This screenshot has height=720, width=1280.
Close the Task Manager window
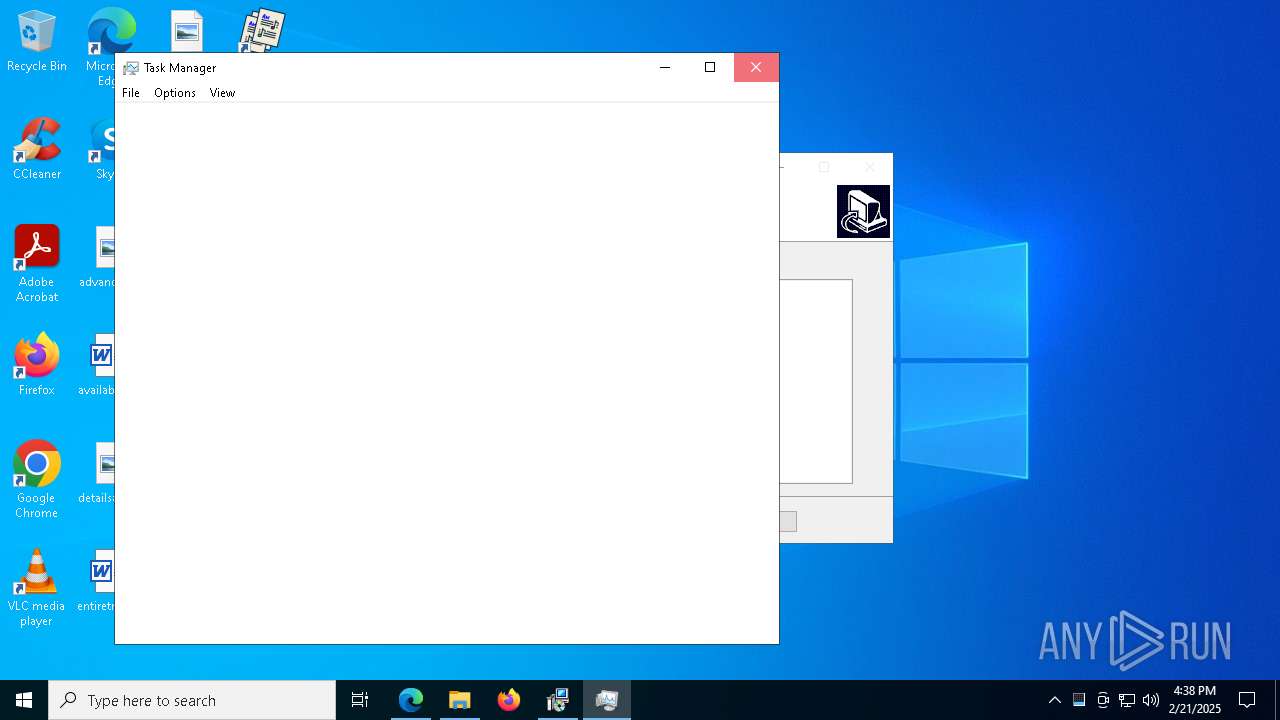click(756, 67)
